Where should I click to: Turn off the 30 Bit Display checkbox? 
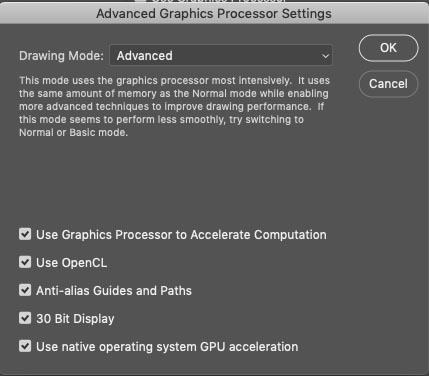click(25, 318)
